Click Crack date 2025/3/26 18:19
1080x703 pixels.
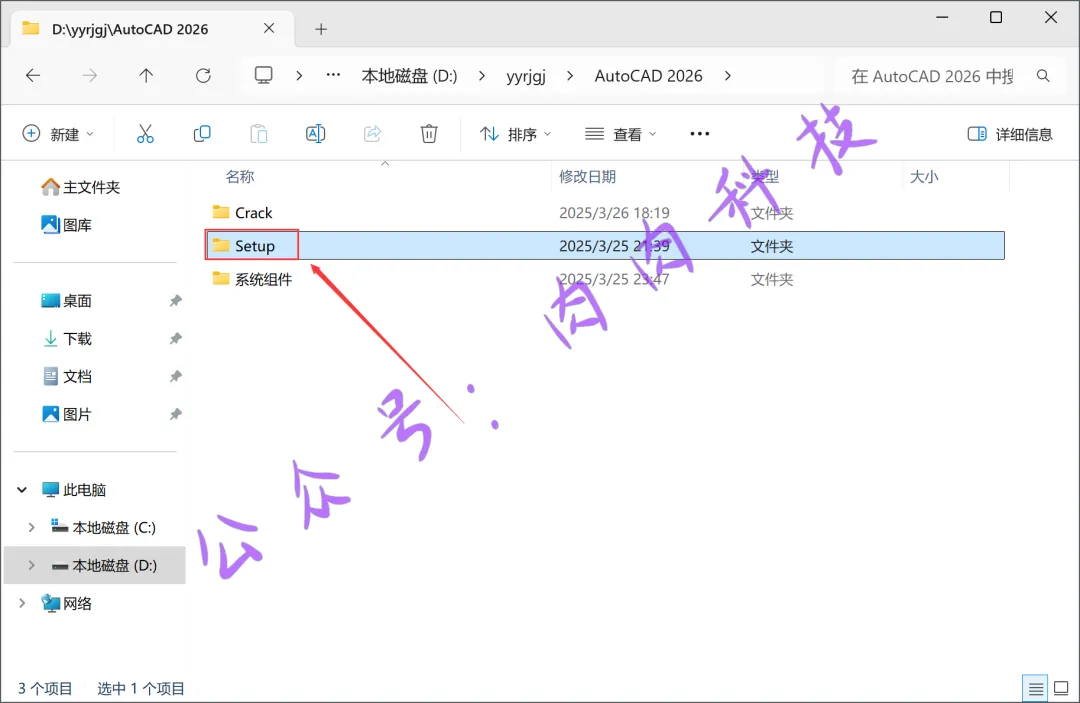[614, 213]
